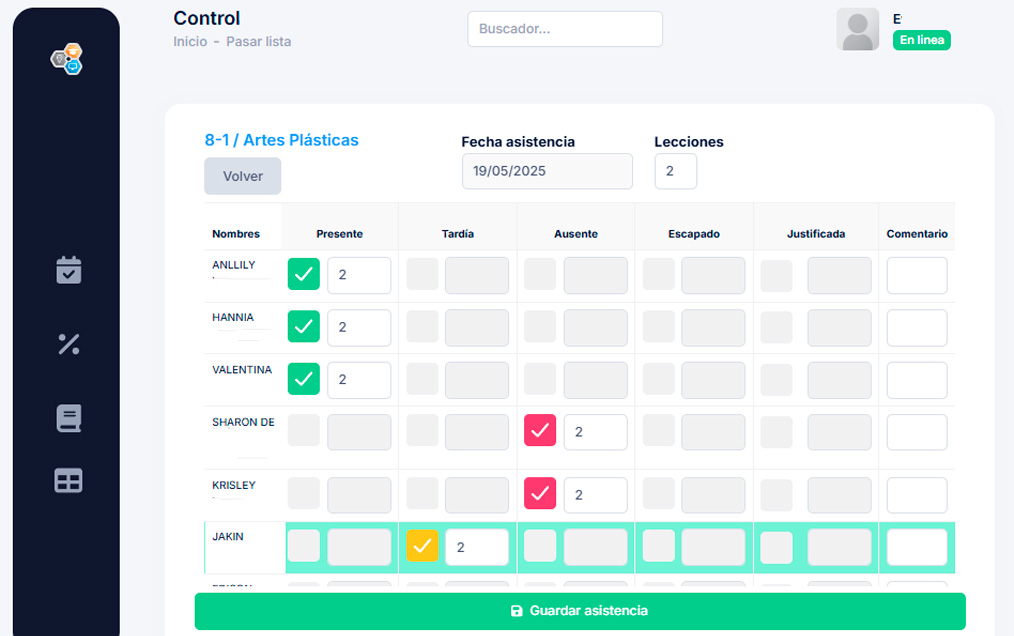Viewport: 1014px width, 636px height.
Task: Mark SHARON as Presente
Action: (303, 431)
